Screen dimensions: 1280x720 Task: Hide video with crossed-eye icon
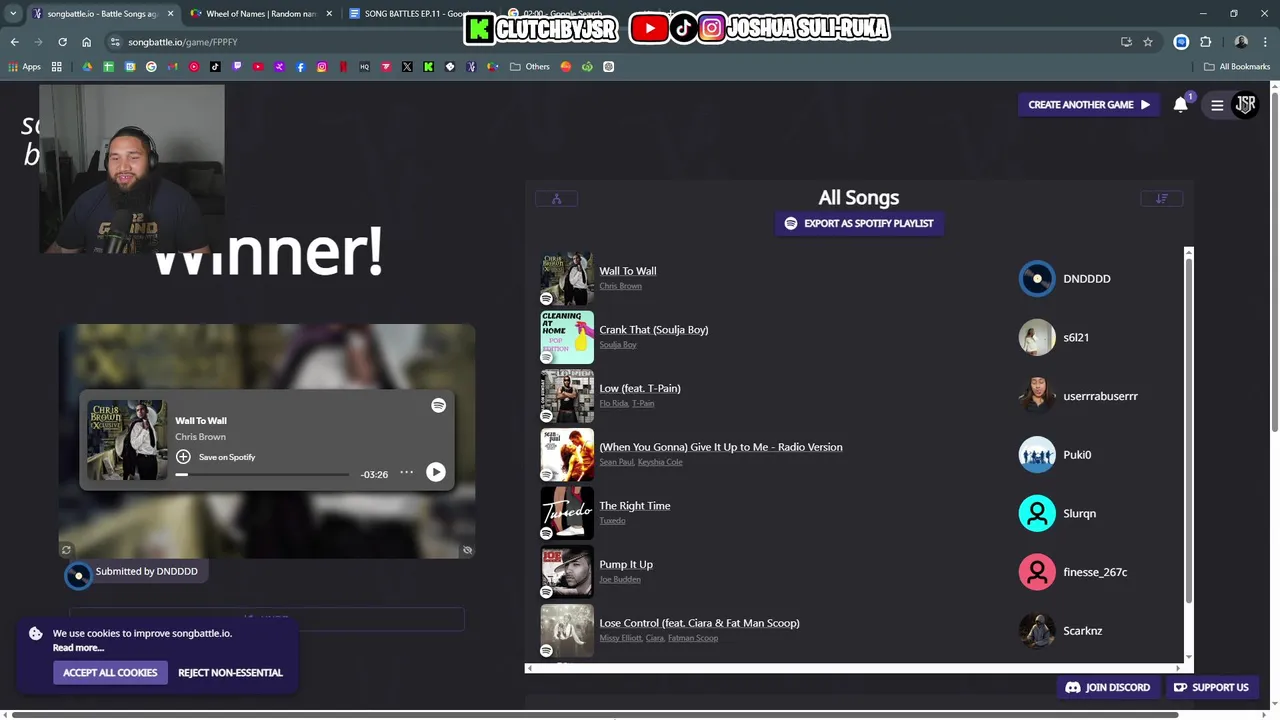[x=467, y=550]
